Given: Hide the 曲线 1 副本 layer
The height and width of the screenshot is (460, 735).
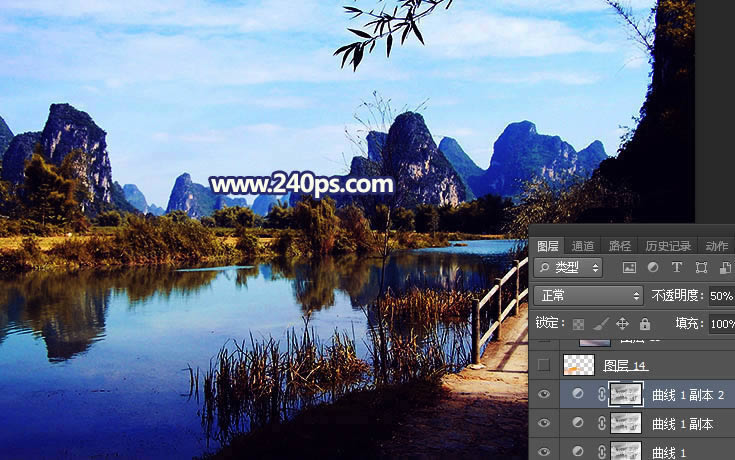Looking at the screenshot, I should (x=544, y=424).
